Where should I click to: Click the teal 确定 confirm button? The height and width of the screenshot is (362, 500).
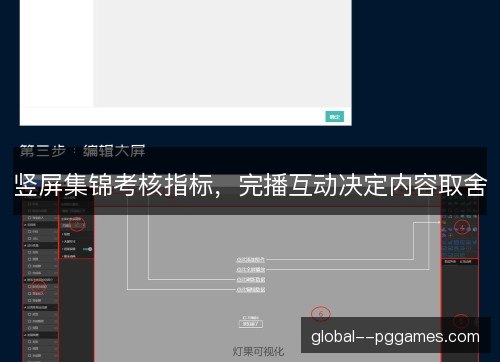[x=334, y=117]
